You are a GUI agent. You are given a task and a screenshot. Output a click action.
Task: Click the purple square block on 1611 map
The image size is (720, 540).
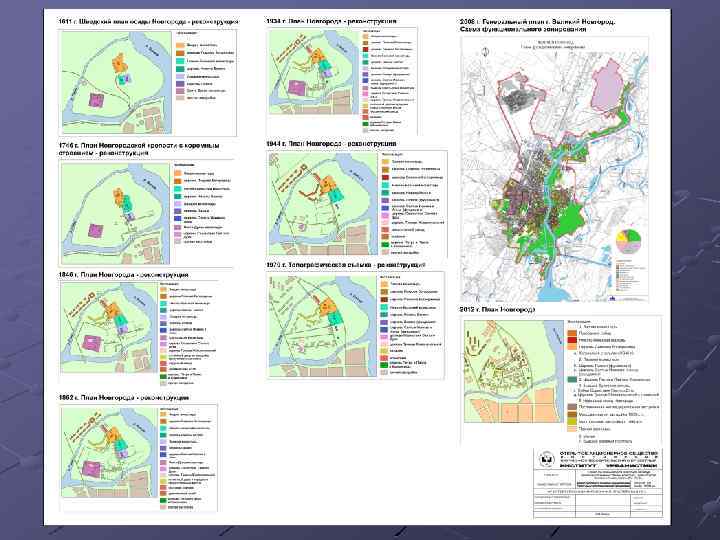(x=96, y=100)
